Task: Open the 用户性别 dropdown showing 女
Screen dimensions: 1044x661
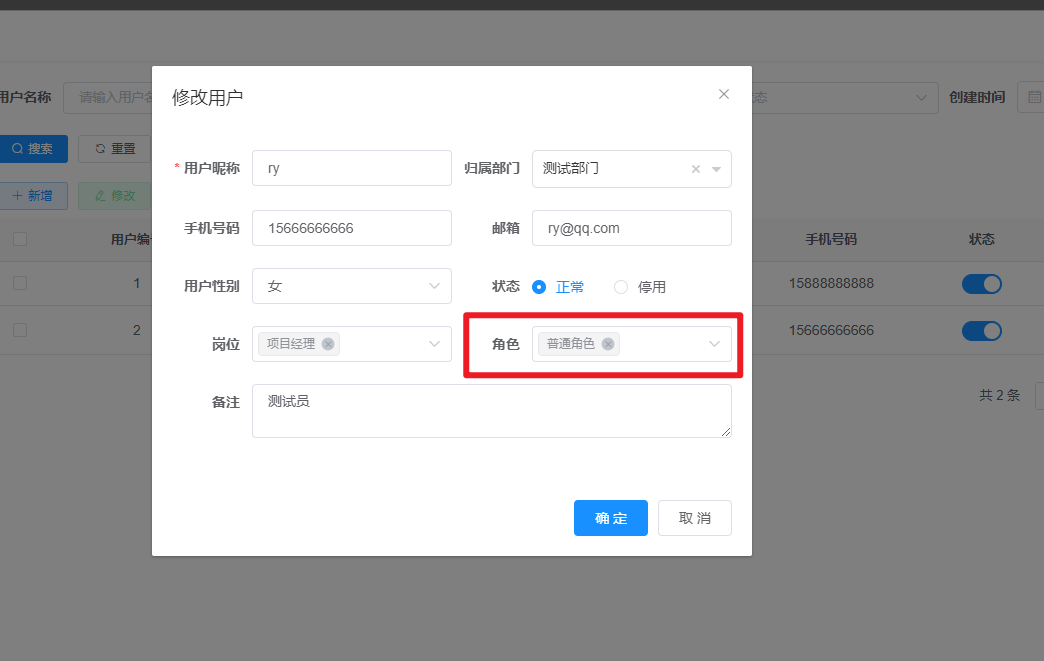Action: point(351,286)
